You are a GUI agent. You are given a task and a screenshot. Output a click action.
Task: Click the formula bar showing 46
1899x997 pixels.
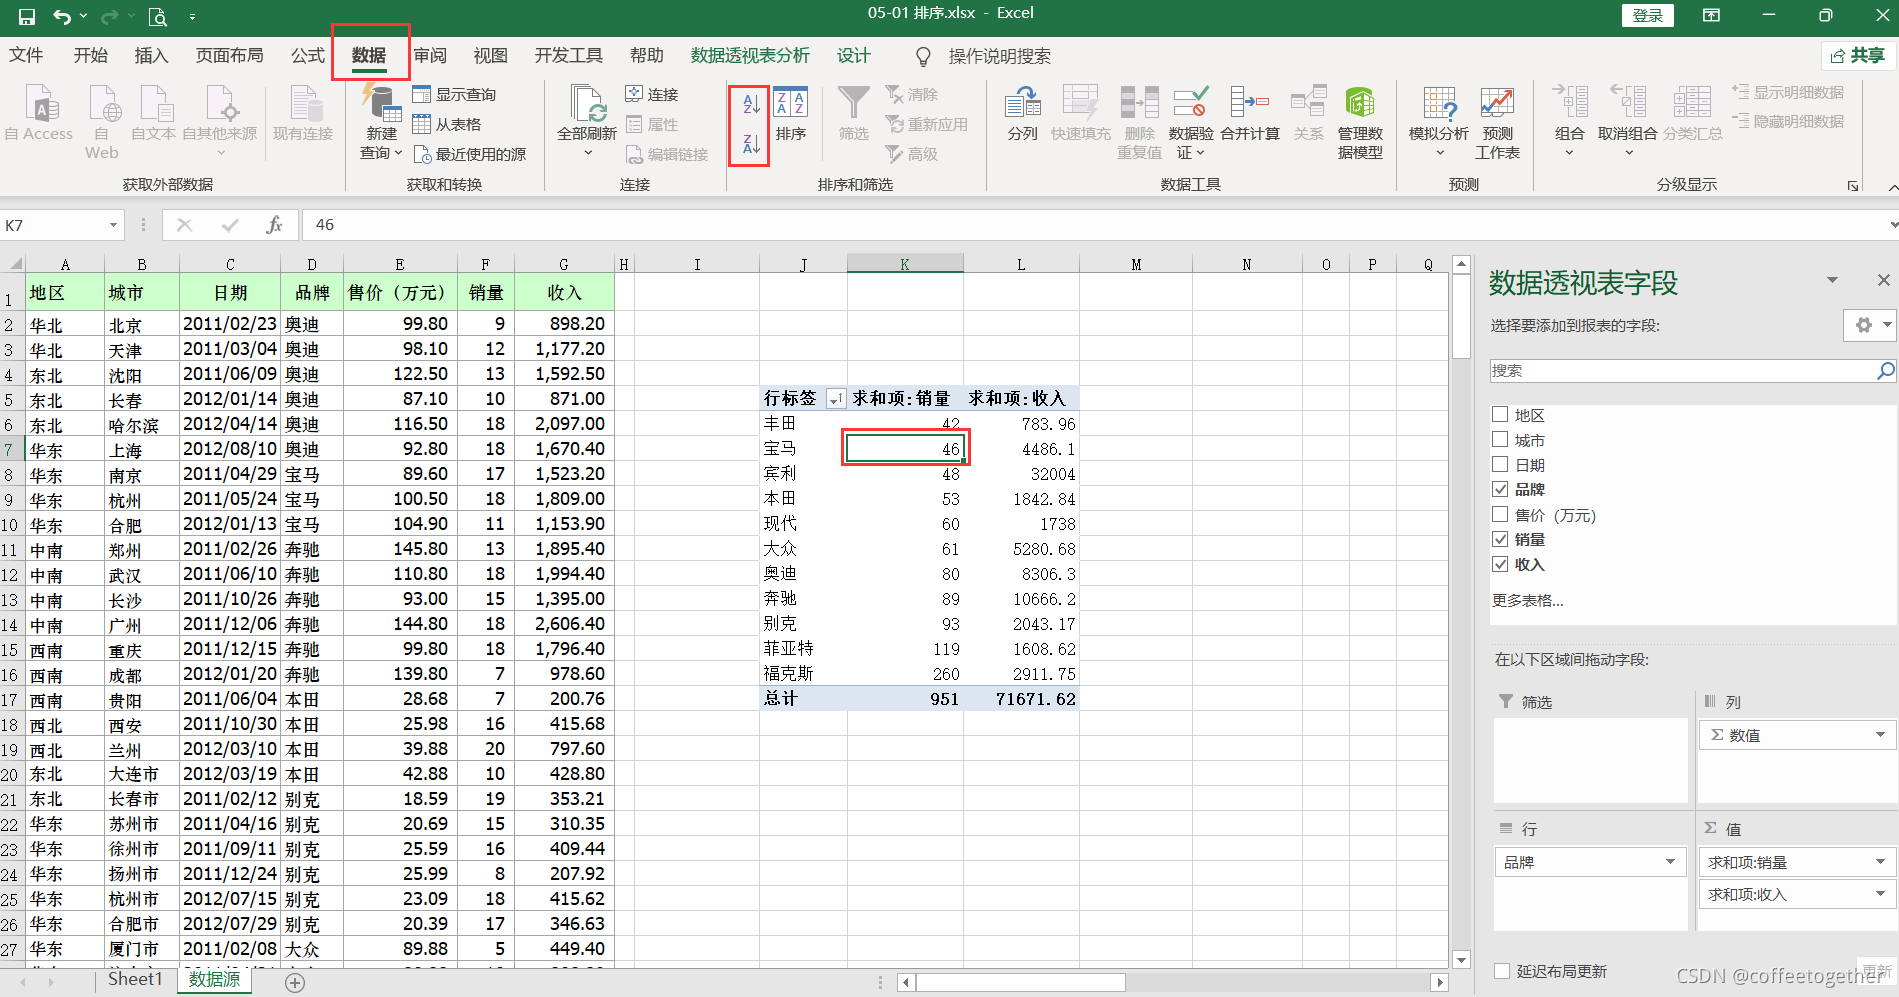coord(1095,225)
